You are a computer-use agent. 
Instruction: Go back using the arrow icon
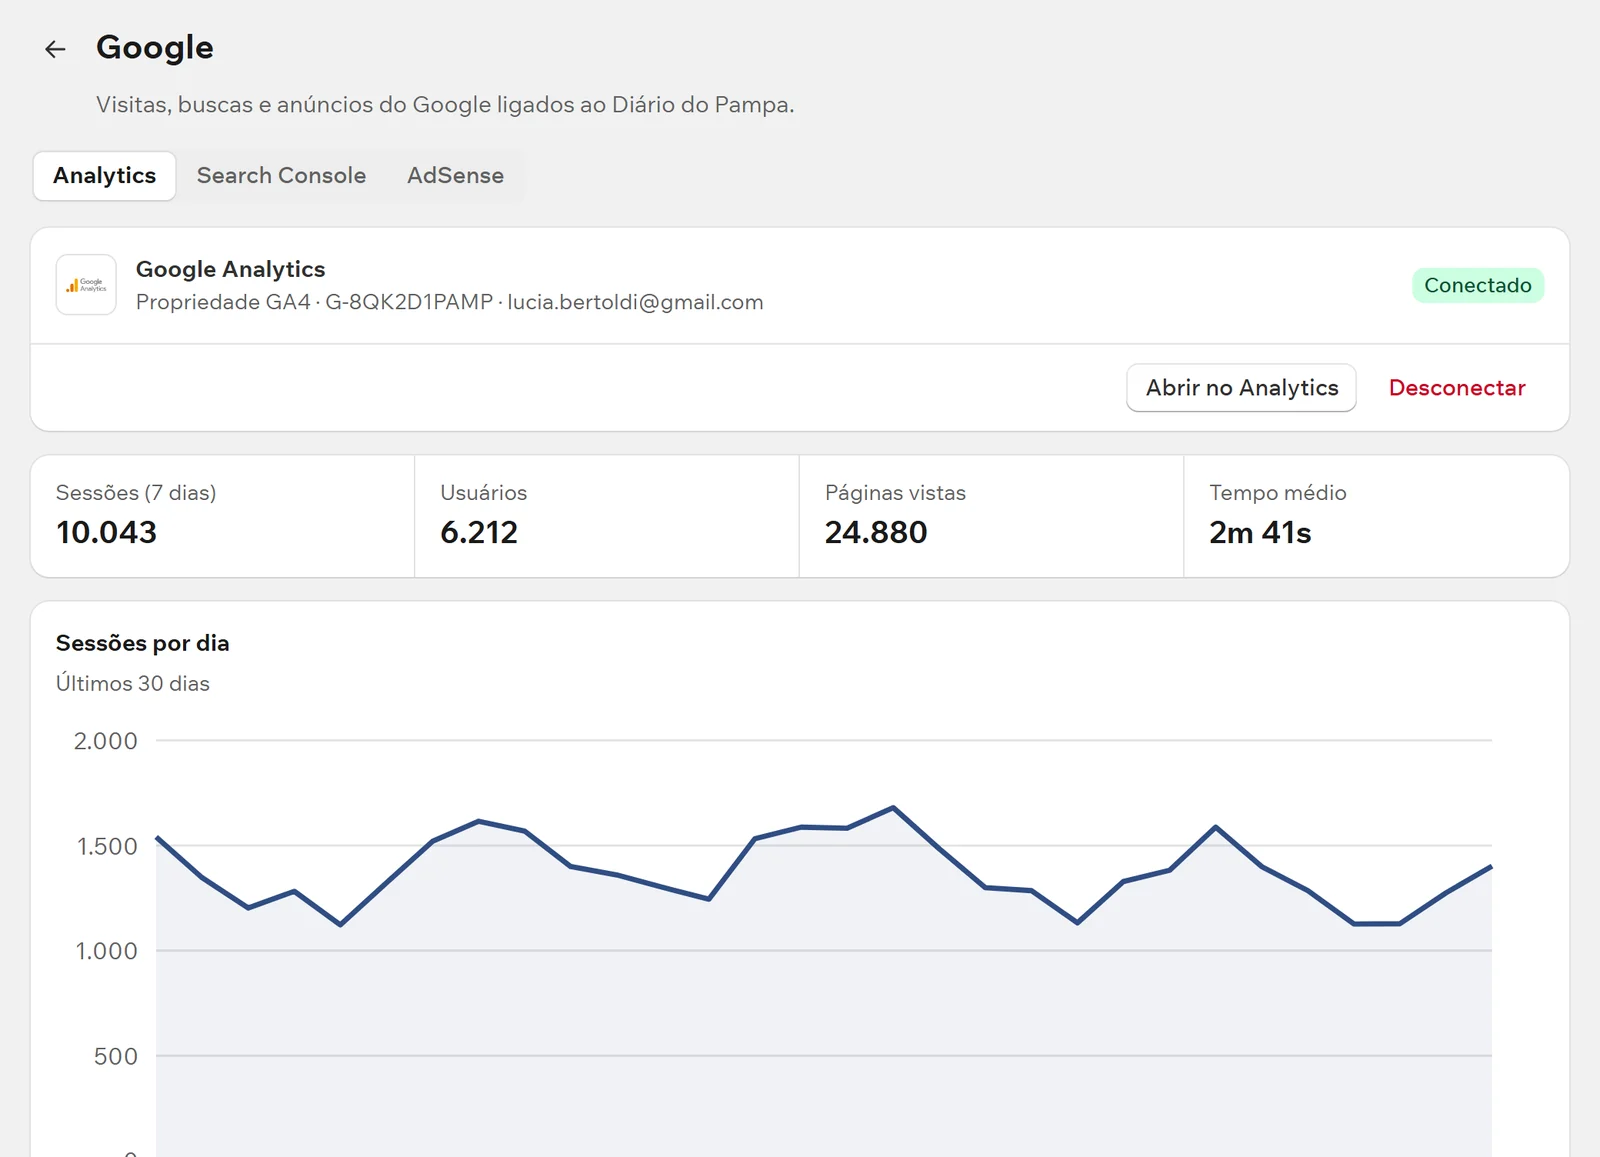tap(55, 48)
